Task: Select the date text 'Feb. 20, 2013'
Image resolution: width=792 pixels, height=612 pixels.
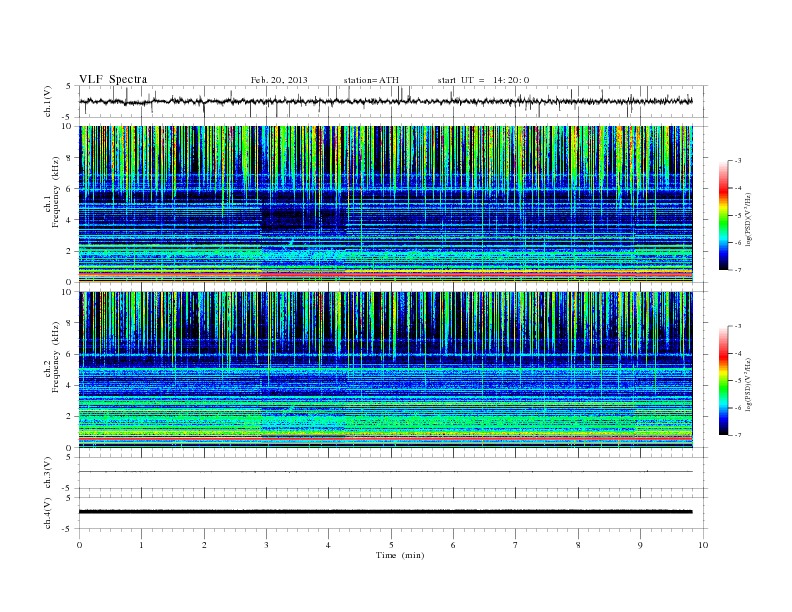Action: pyautogui.click(x=279, y=80)
